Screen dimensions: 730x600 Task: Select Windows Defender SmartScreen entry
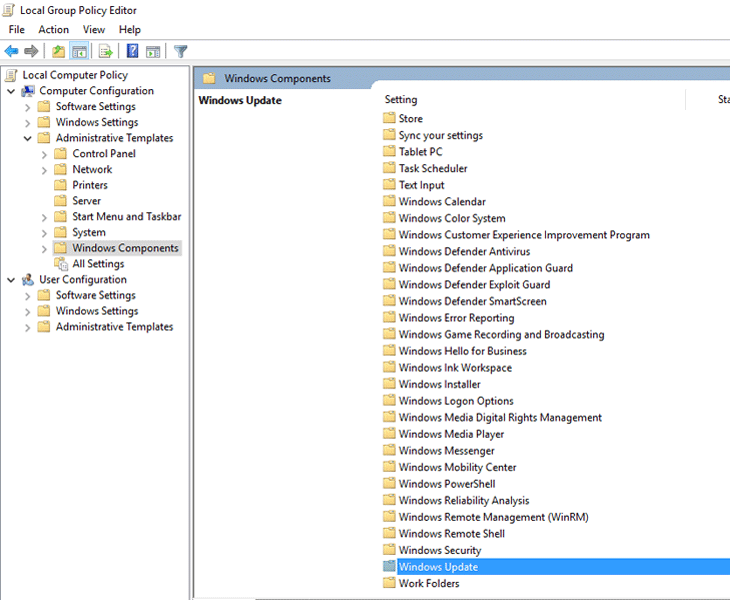pyautogui.click(x=473, y=301)
